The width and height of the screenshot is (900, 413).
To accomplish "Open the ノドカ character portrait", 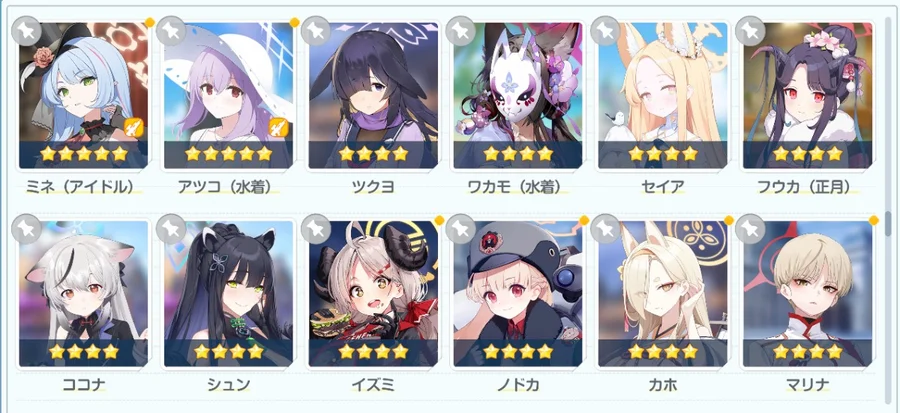I will click(x=518, y=294).
